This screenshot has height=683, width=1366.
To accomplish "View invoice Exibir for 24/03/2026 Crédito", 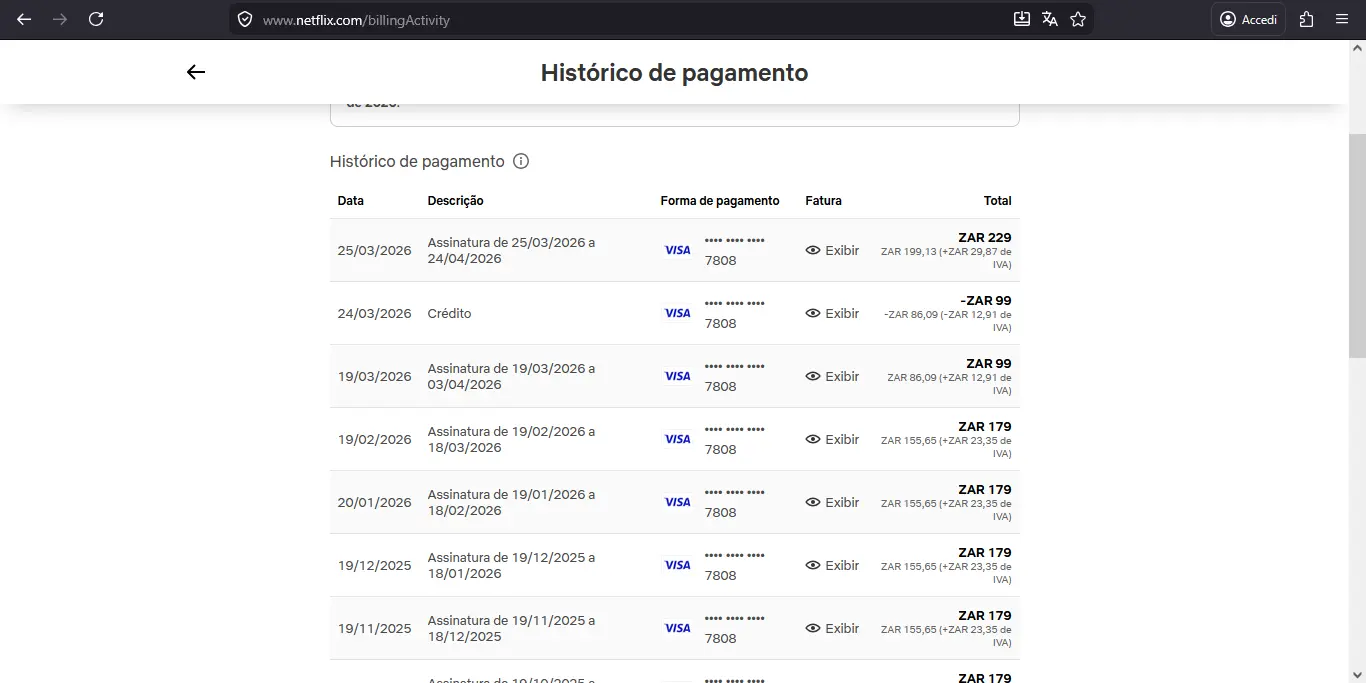I will coord(832,313).
